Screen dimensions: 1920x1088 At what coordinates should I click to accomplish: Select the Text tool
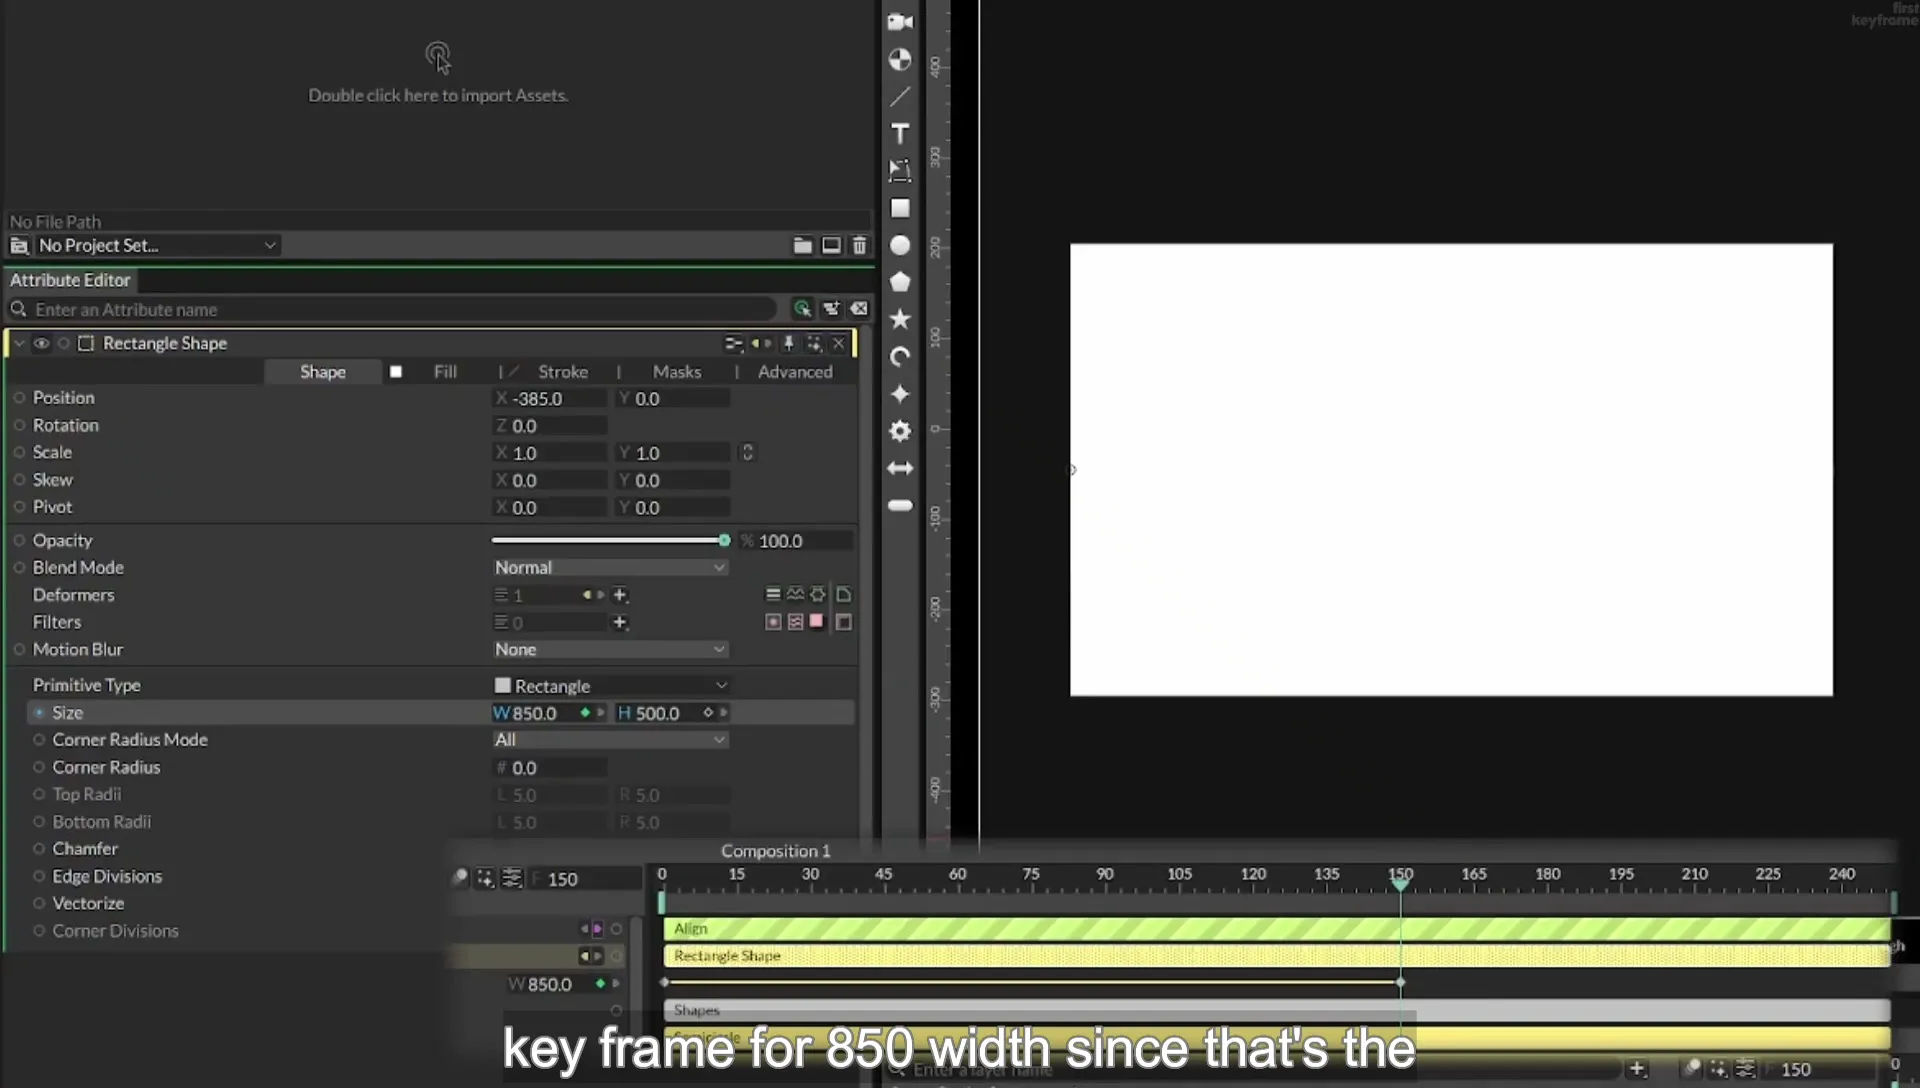(900, 133)
